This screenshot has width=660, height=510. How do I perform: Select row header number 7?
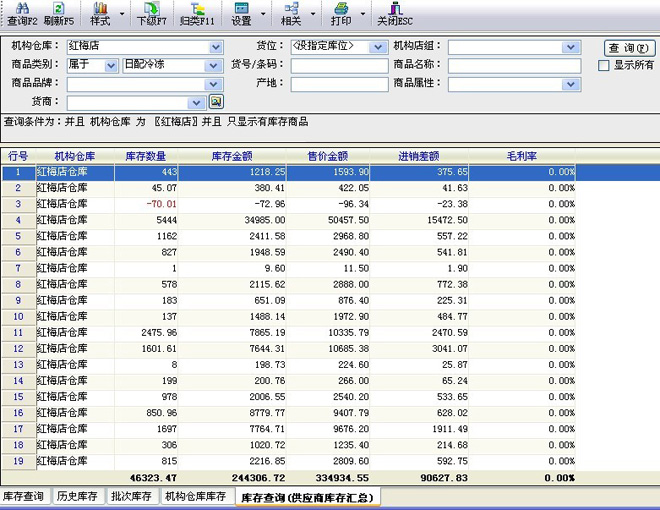pos(18,268)
